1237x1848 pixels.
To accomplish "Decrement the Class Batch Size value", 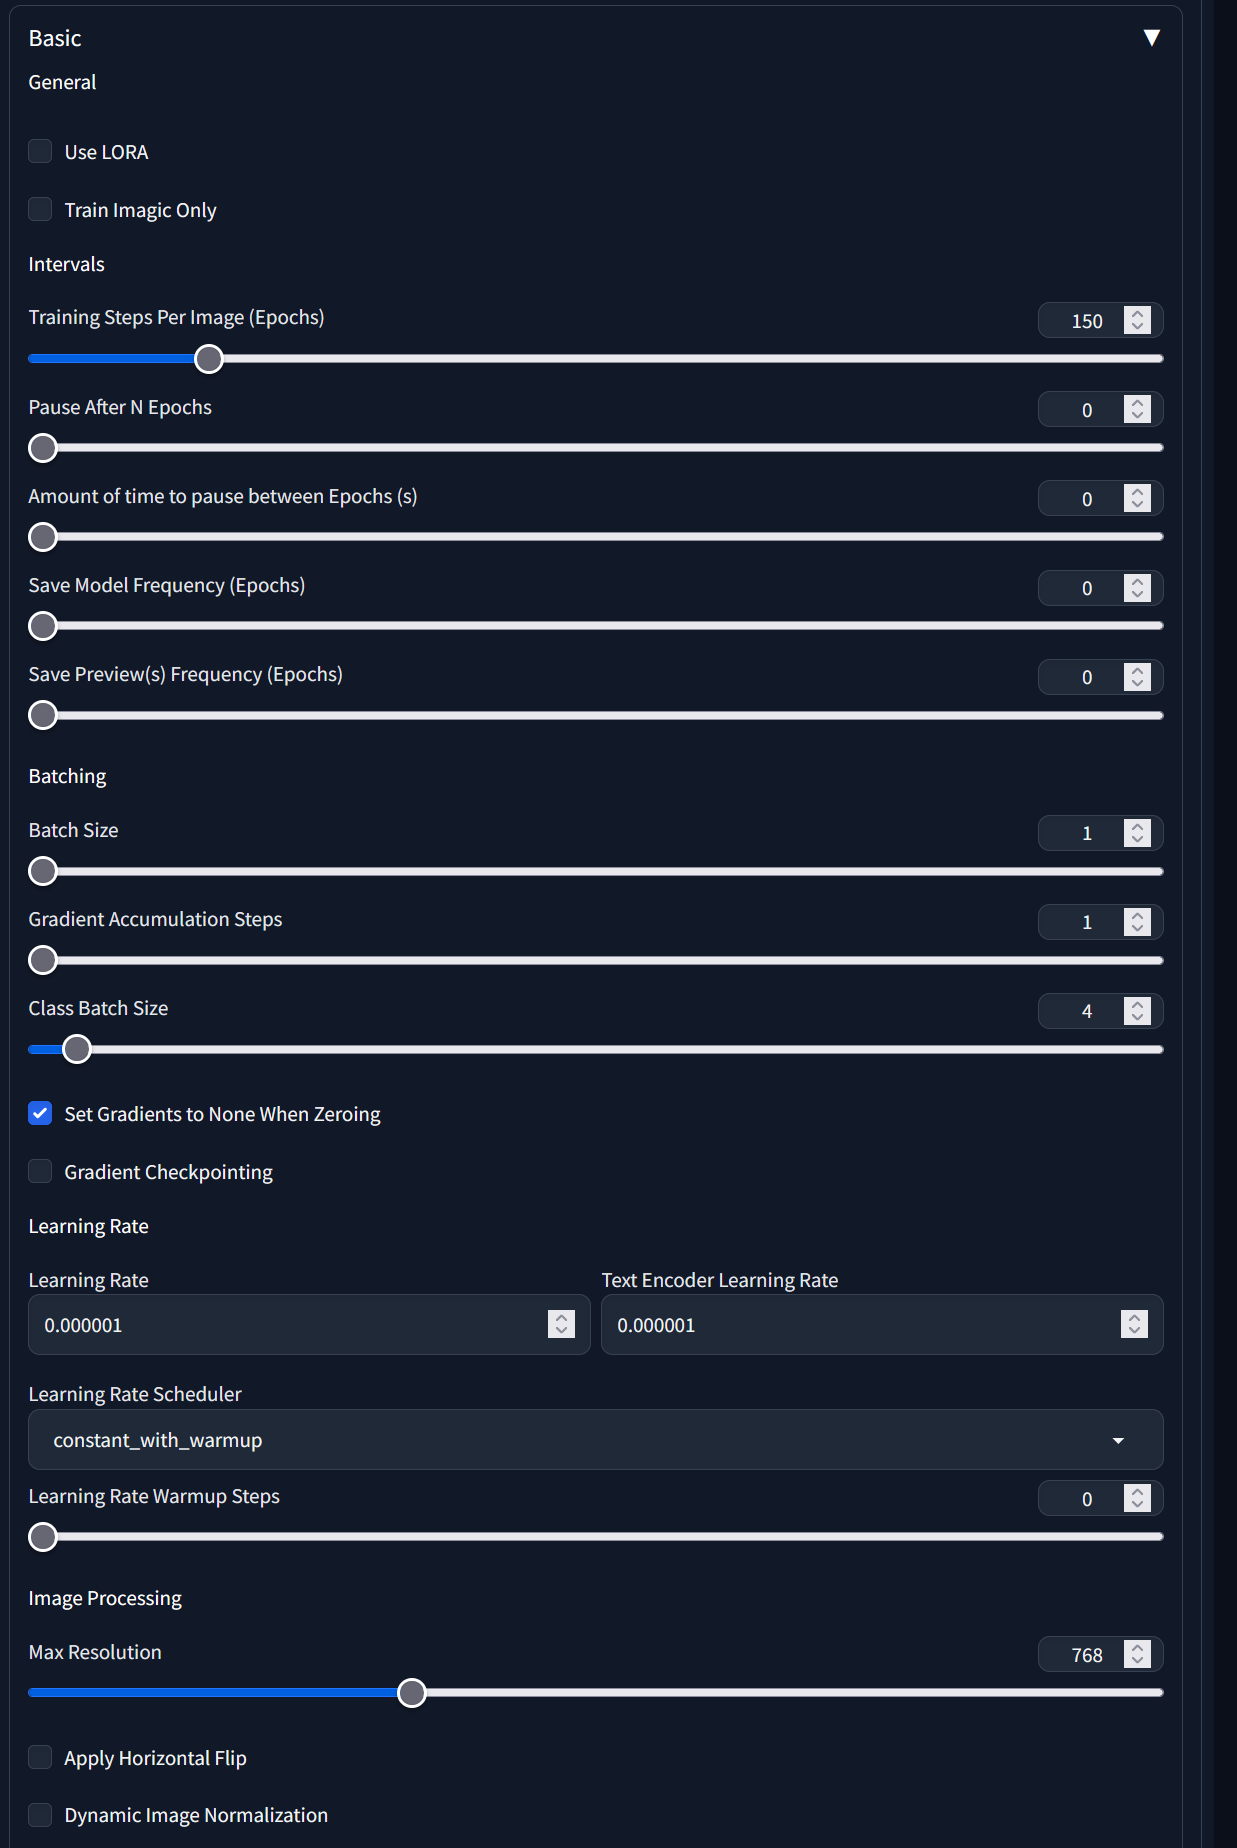I will coord(1137,1016).
